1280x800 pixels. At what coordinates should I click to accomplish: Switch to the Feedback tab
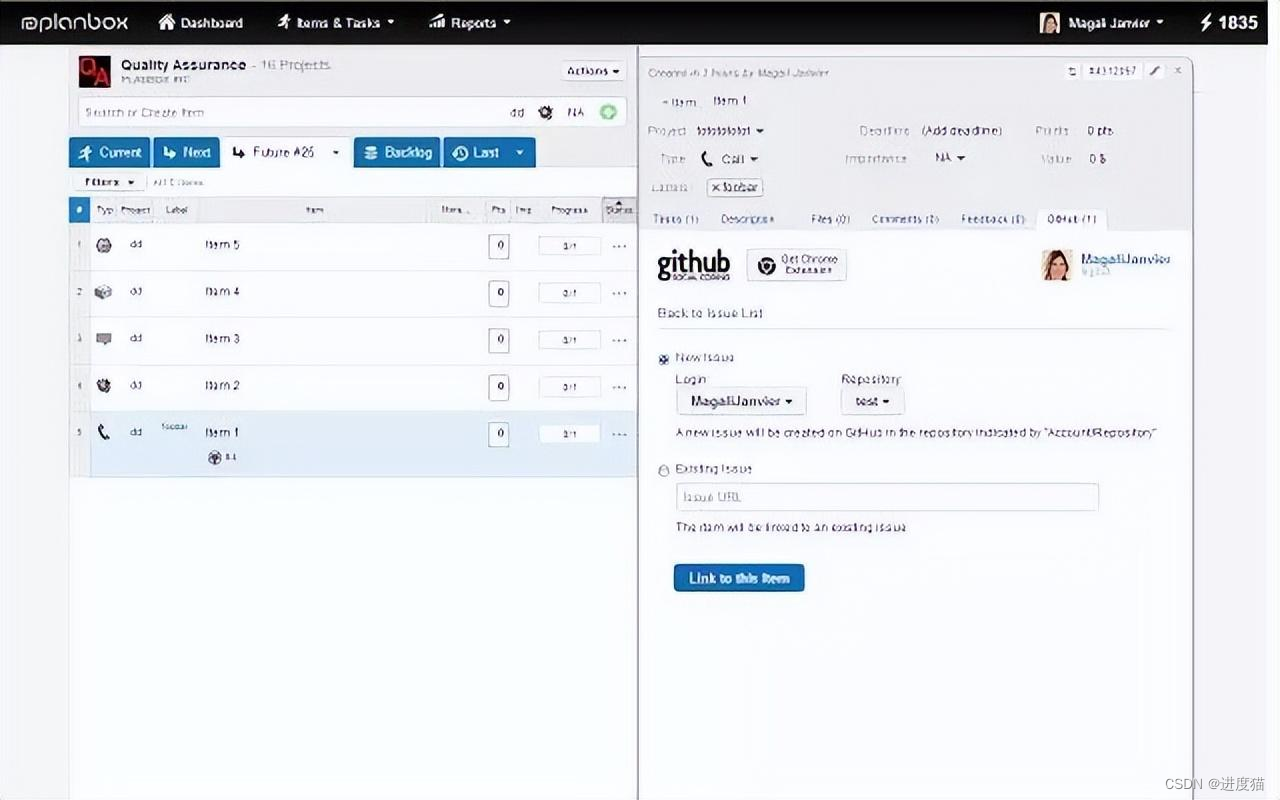click(x=993, y=219)
